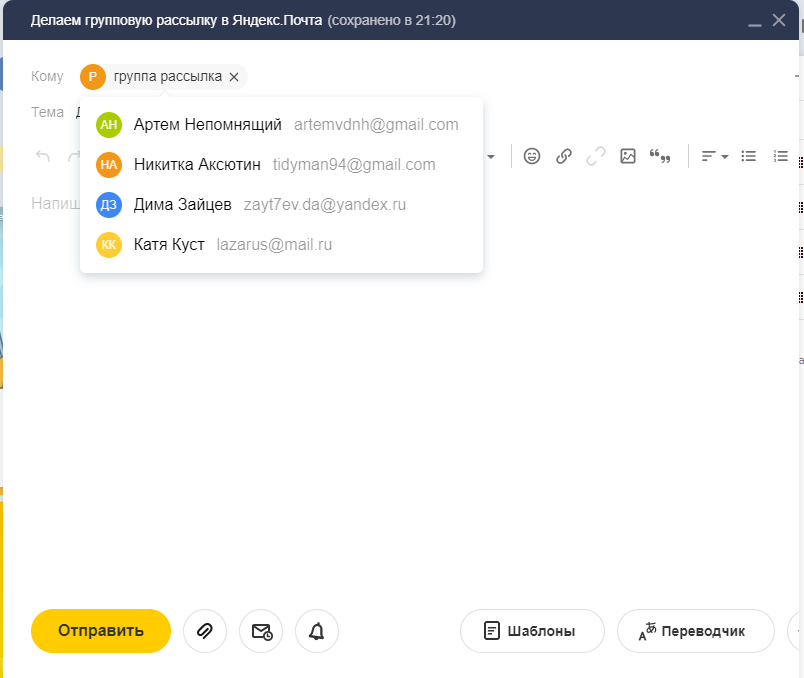
Task: Open the Переводчик translator button
Action: pos(696,631)
